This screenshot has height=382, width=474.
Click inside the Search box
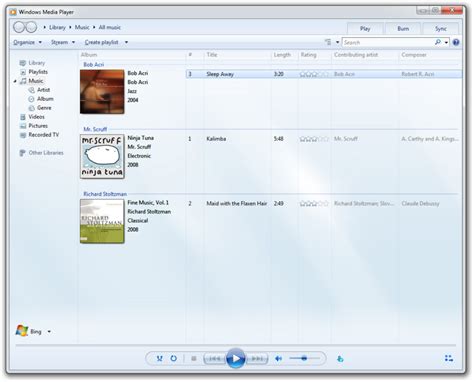(x=388, y=42)
